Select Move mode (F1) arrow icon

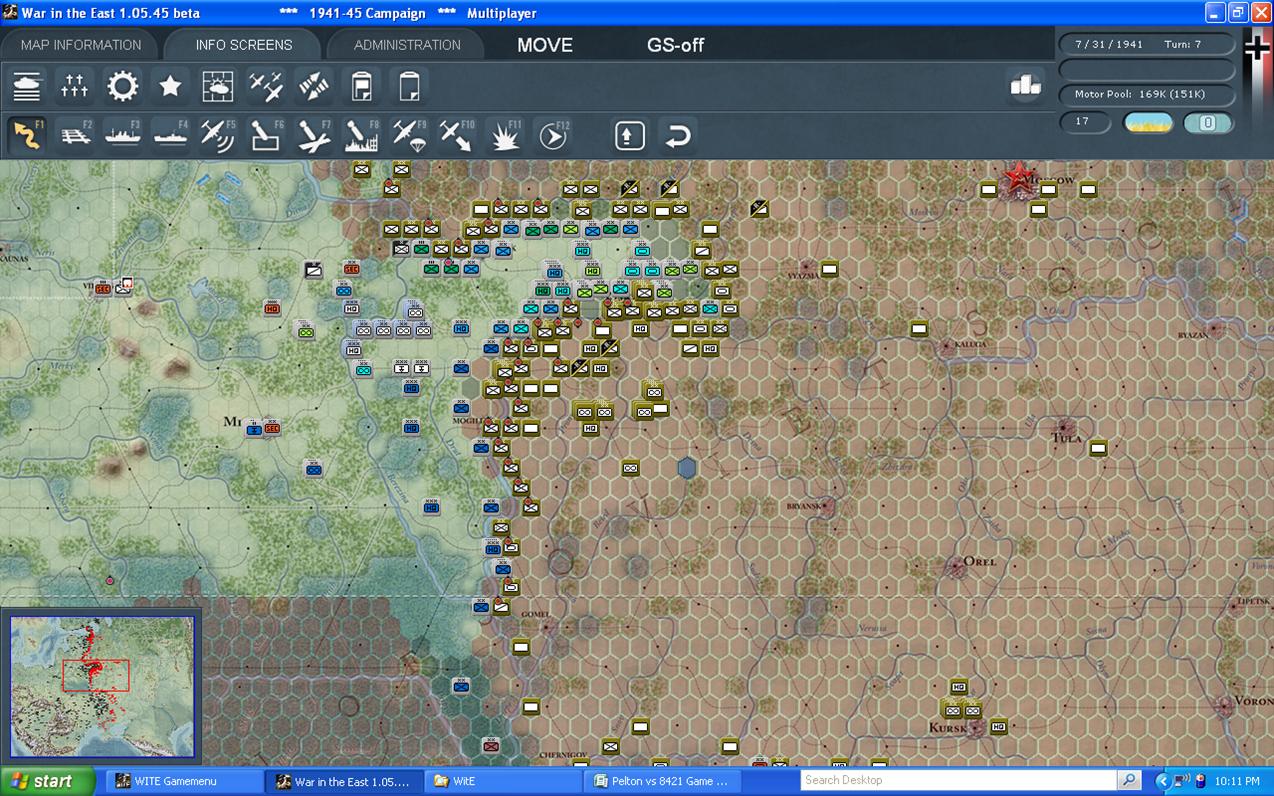coord(27,135)
